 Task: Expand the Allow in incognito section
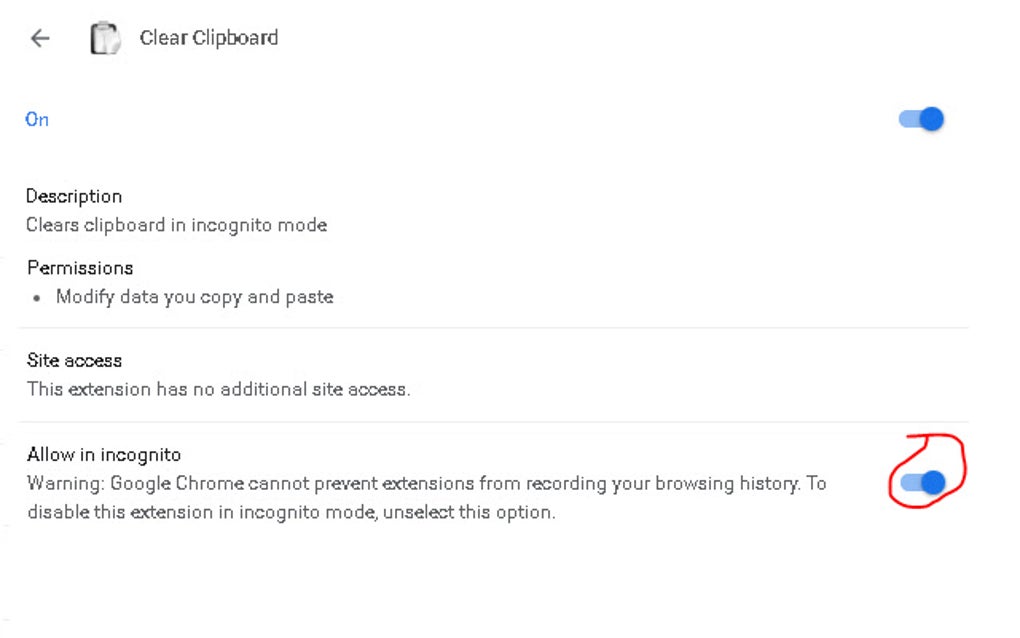coord(104,454)
